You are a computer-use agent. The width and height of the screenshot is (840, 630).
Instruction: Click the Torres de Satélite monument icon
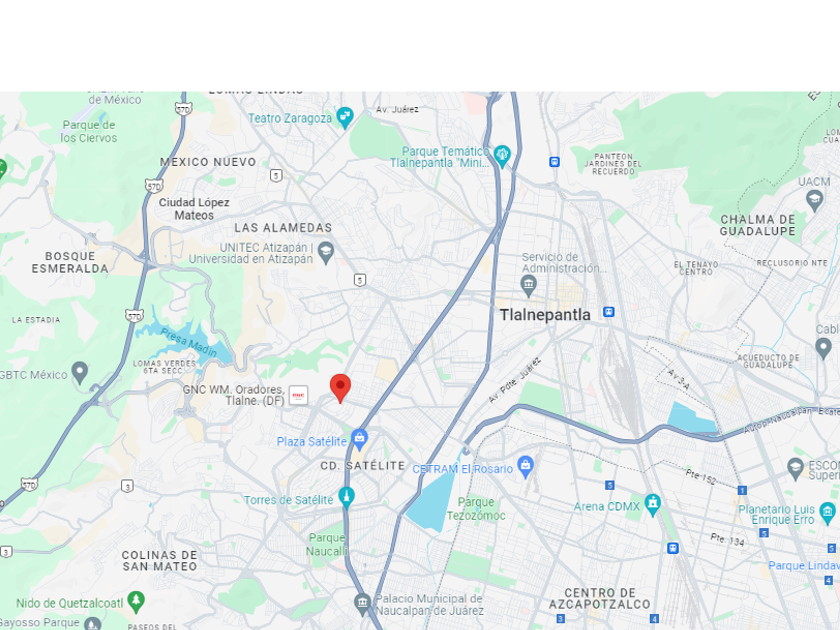[347, 498]
